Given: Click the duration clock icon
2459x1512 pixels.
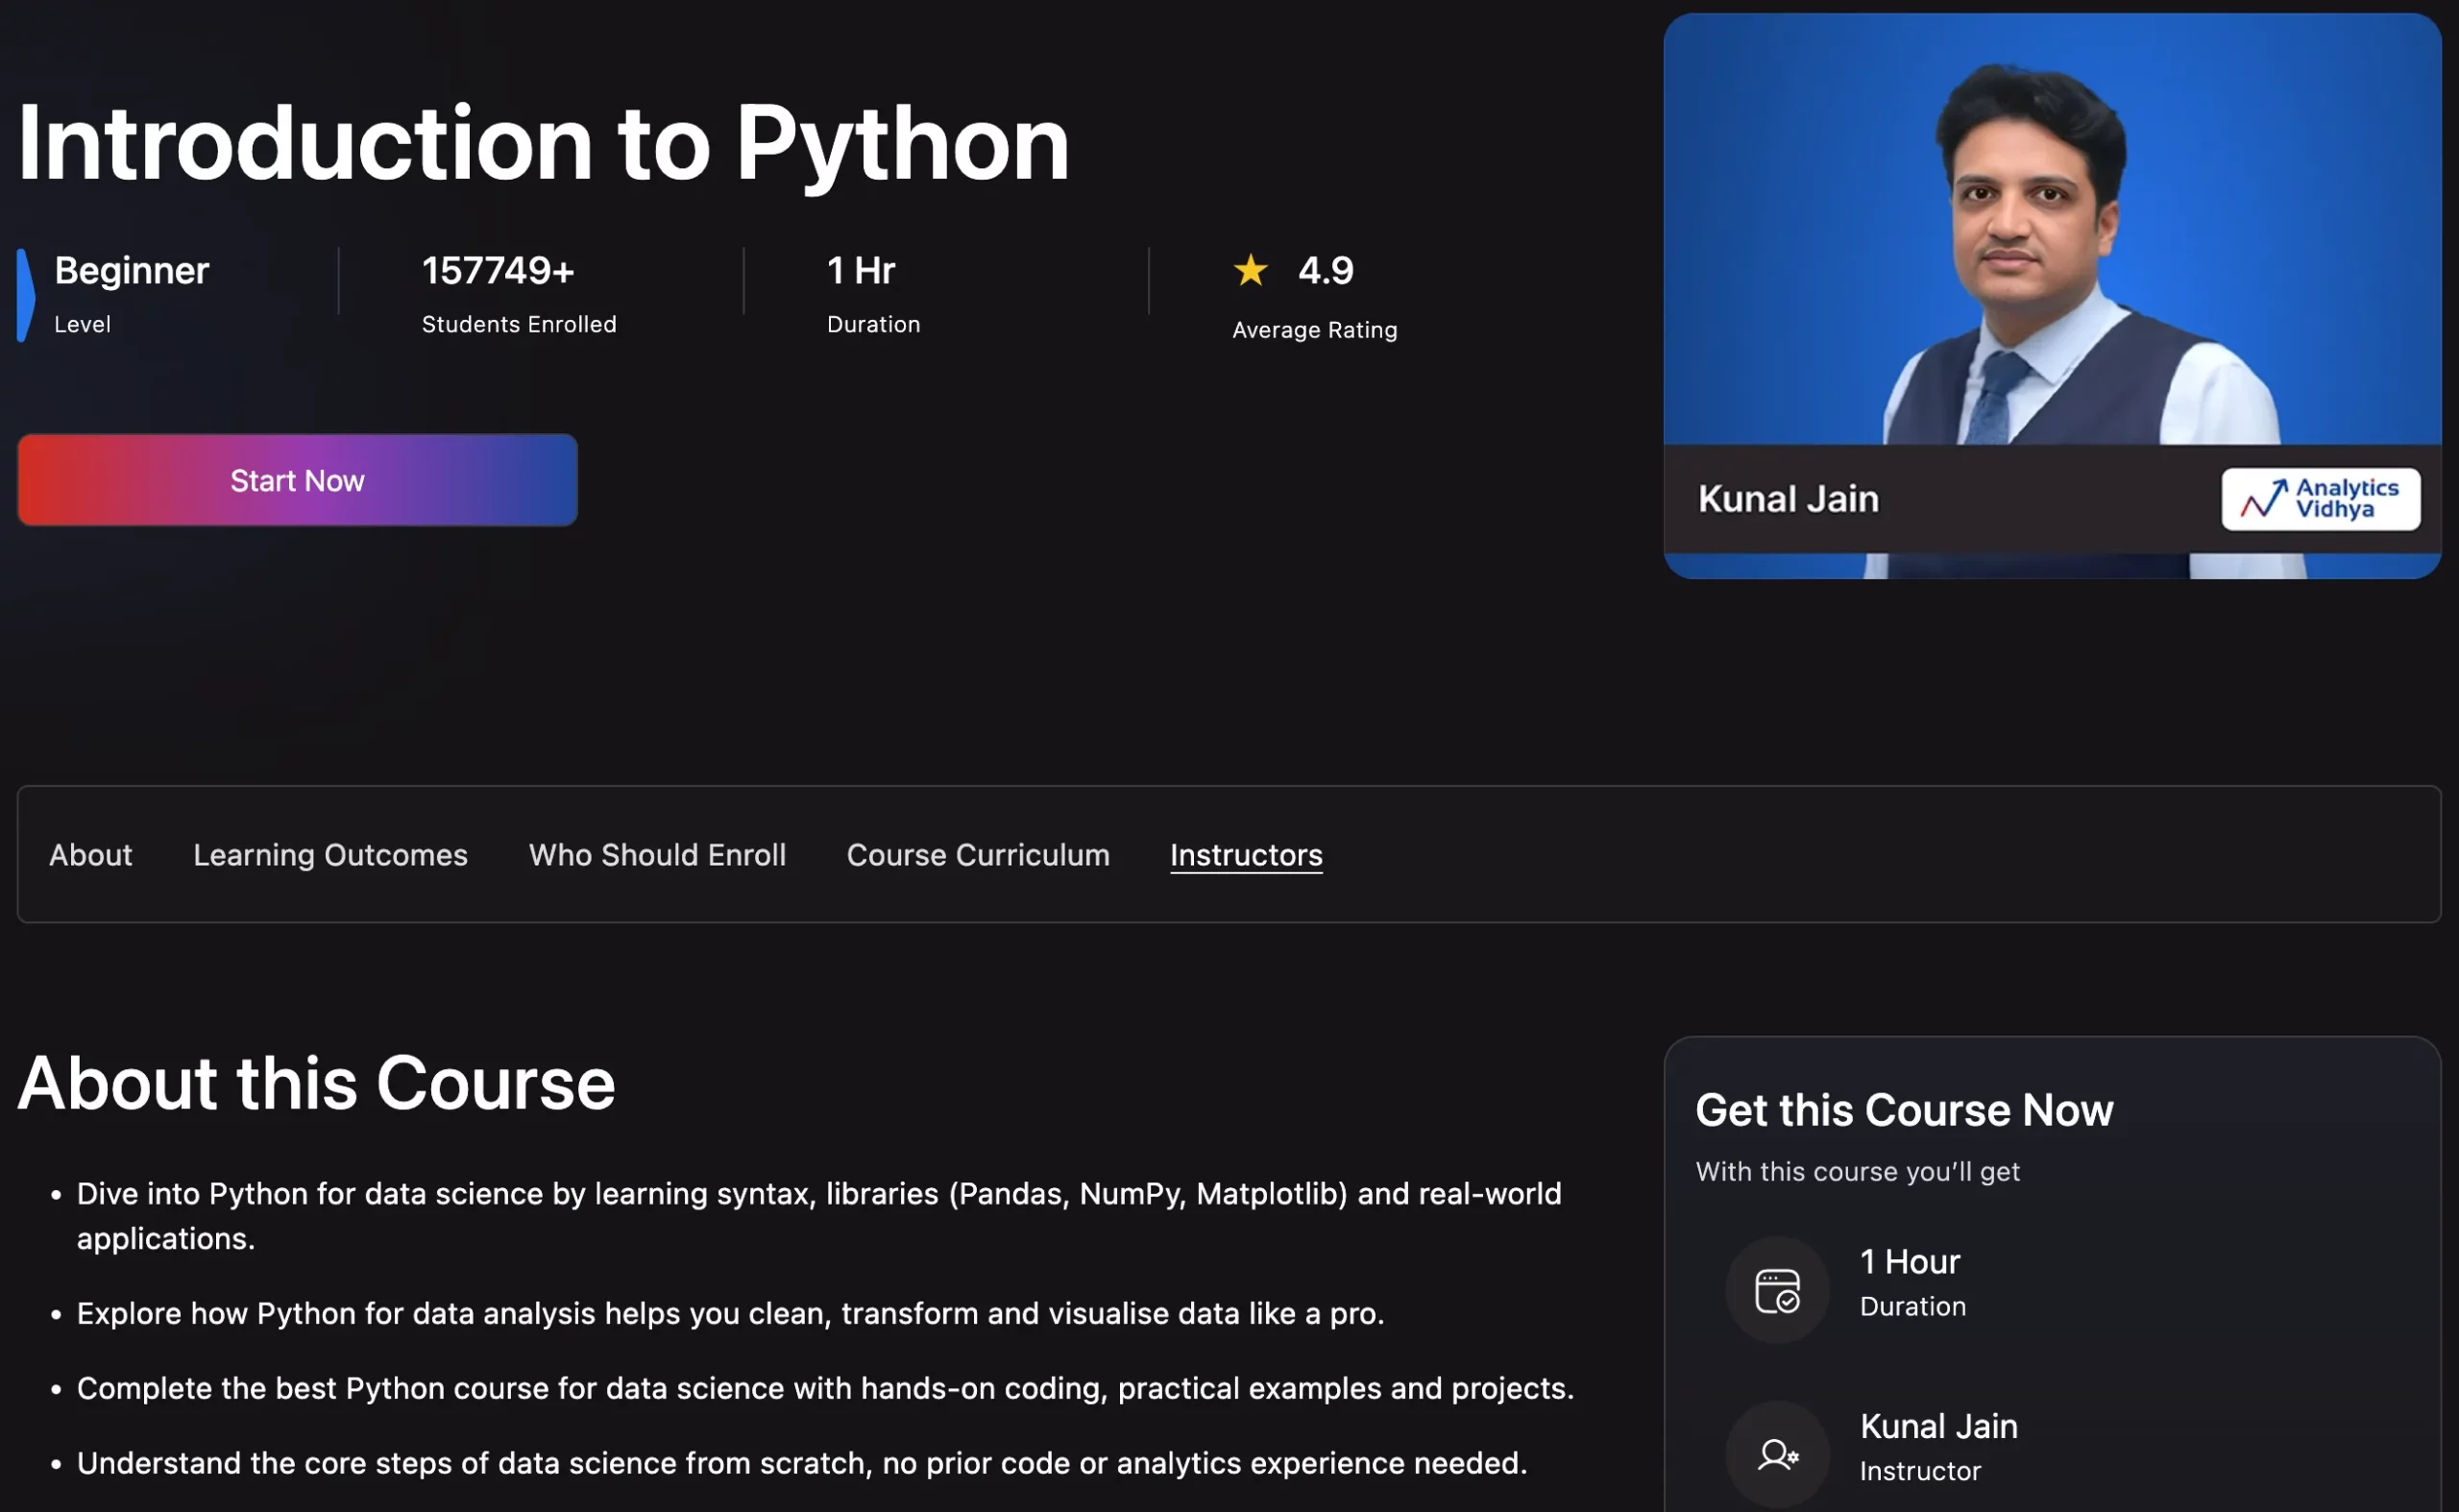Looking at the screenshot, I should pyautogui.click(x=1777, y=1288).
